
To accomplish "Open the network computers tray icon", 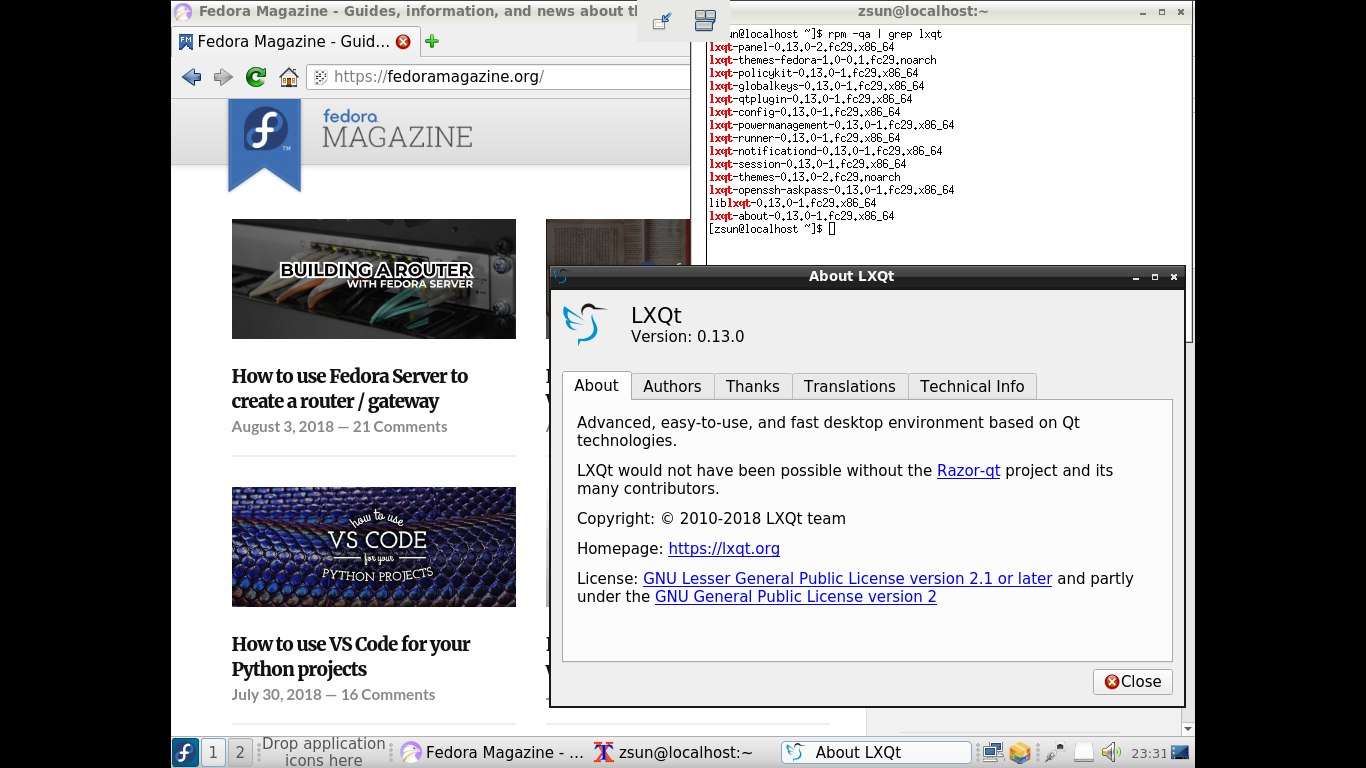I will [x=993, y=752].
